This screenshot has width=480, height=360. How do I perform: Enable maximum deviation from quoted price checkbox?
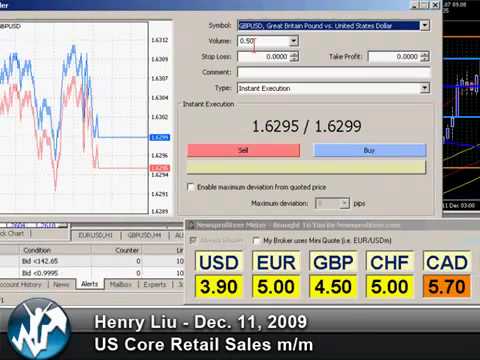[191, 187]
